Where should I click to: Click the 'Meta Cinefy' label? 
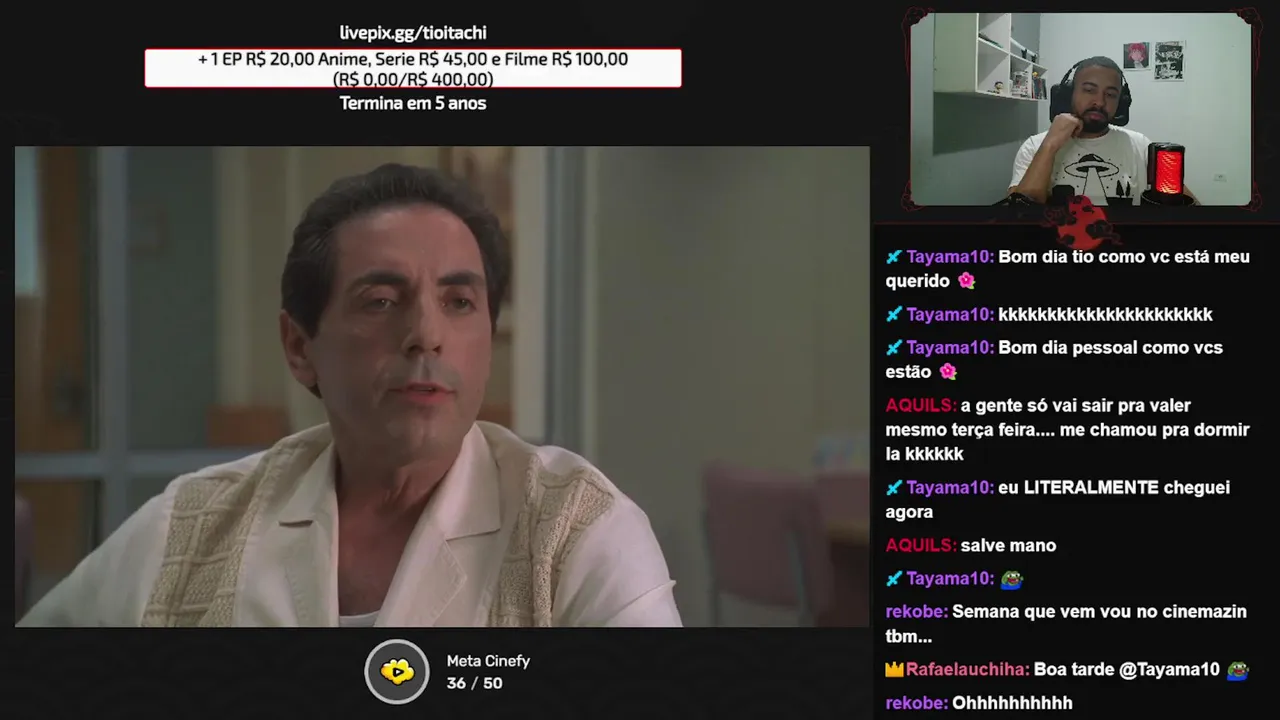[488, 661]
